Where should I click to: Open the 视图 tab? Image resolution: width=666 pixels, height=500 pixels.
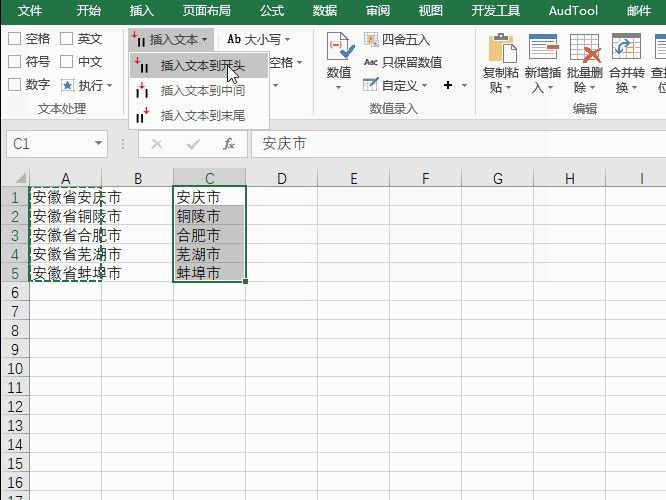(430, 10)
